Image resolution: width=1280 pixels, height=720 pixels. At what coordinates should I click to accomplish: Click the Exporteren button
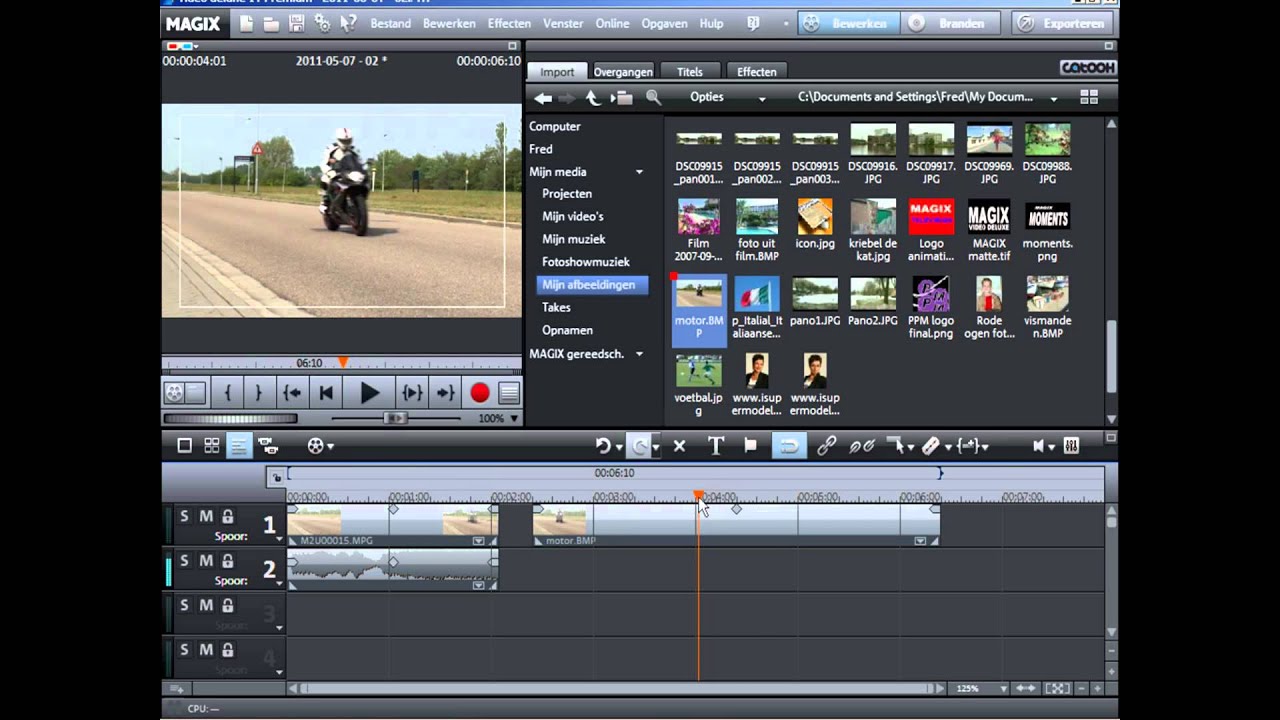1064,23
